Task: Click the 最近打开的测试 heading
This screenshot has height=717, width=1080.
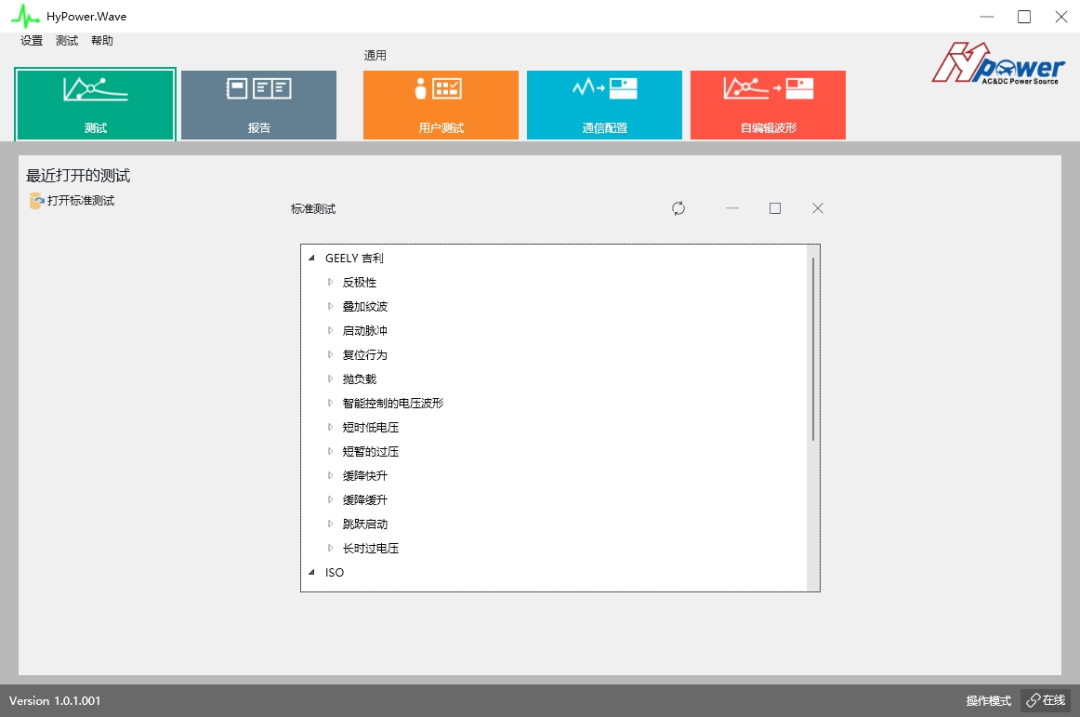Action: pos(78,176)
